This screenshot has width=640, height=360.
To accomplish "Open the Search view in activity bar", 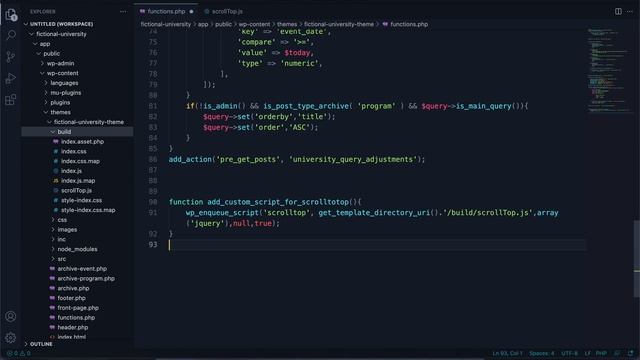I will [11, 35].
